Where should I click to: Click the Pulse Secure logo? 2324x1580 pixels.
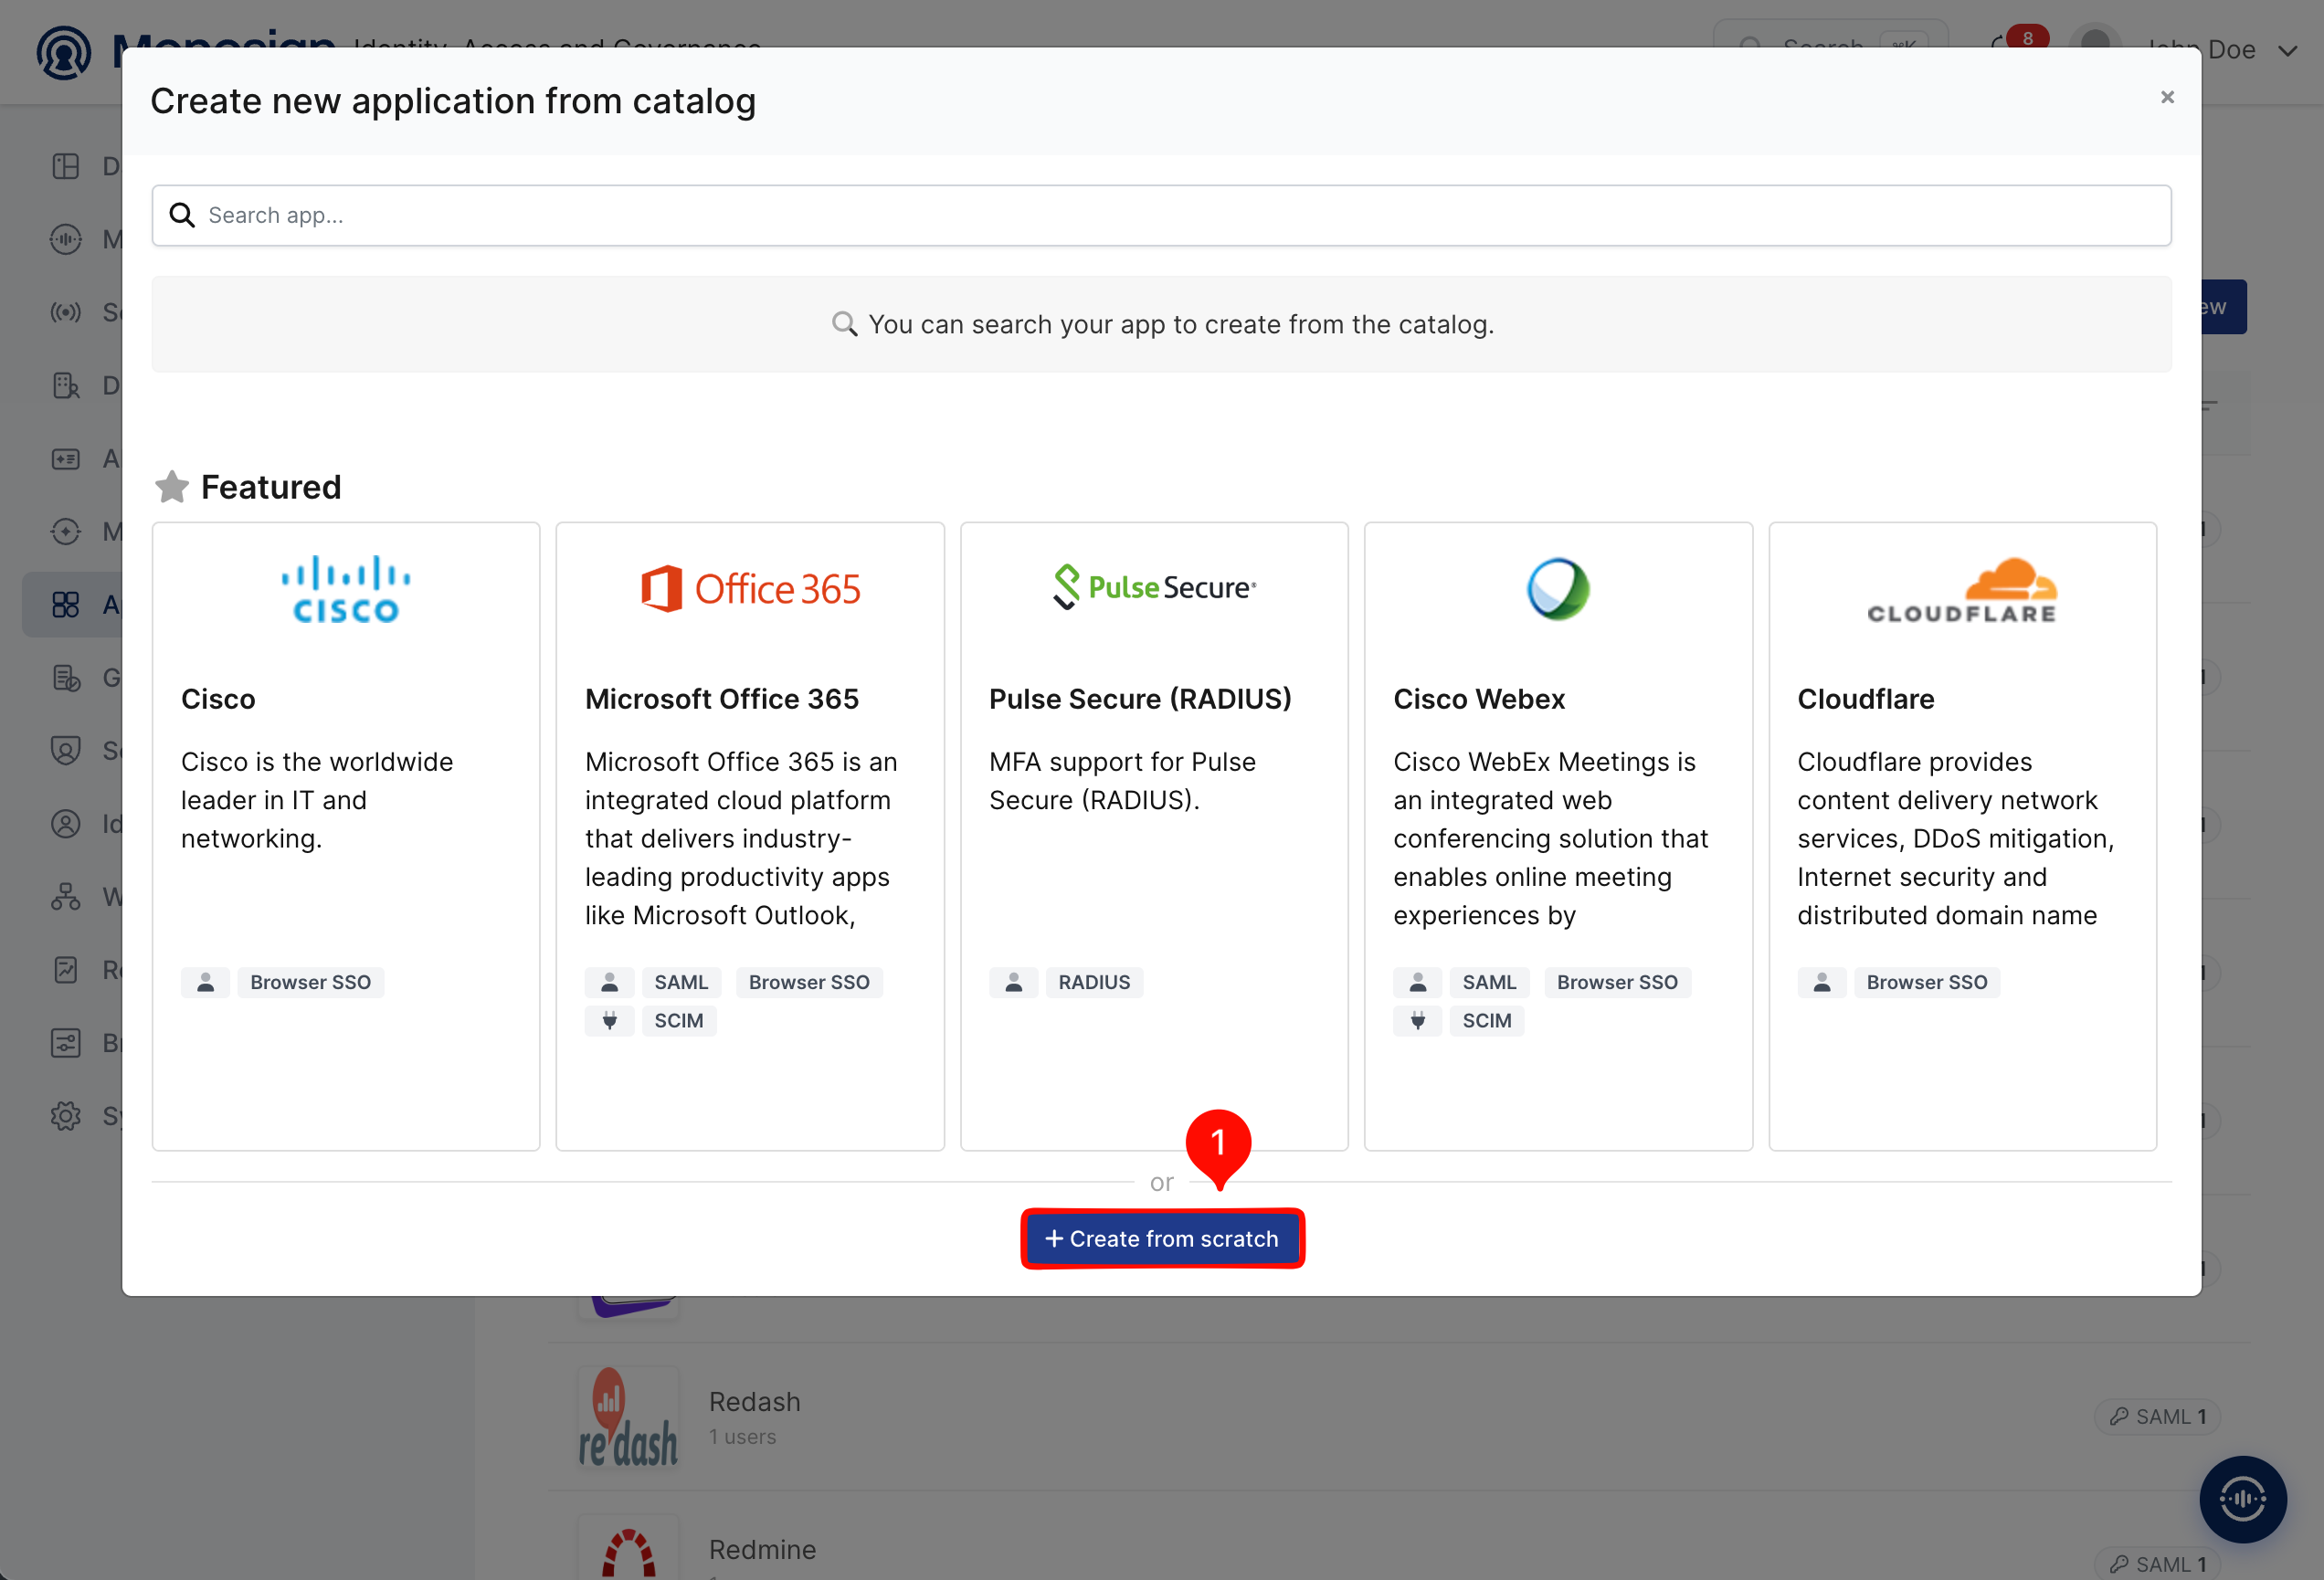[1154, 587]
